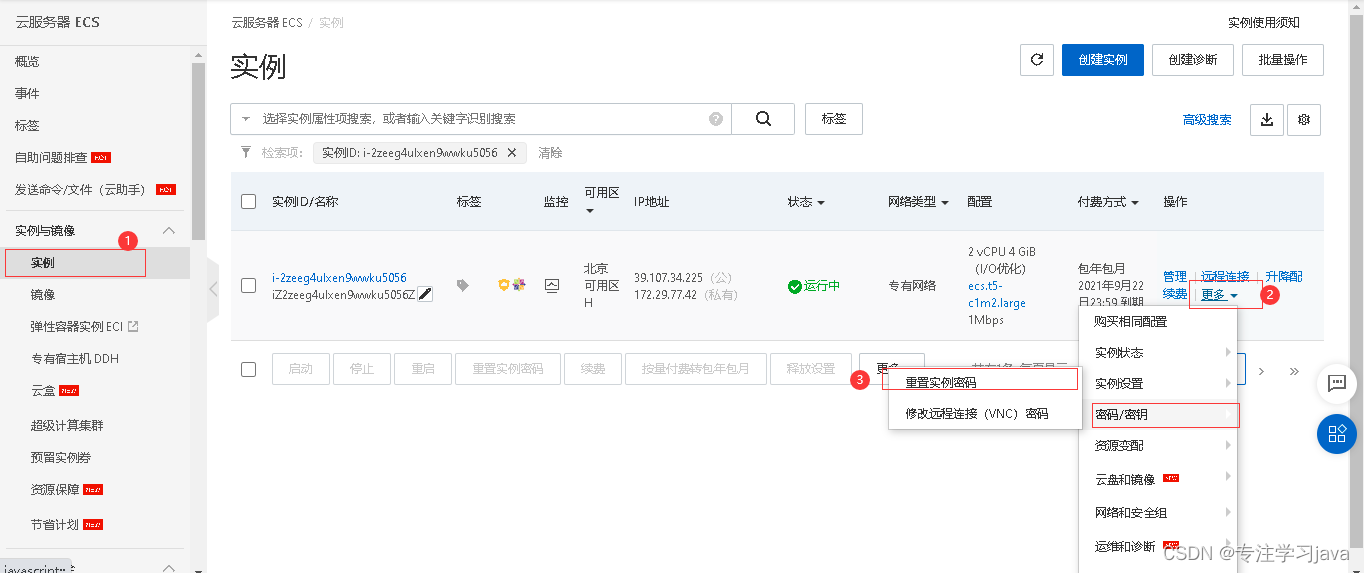Open the search attribute dropdown arrow

246,119
